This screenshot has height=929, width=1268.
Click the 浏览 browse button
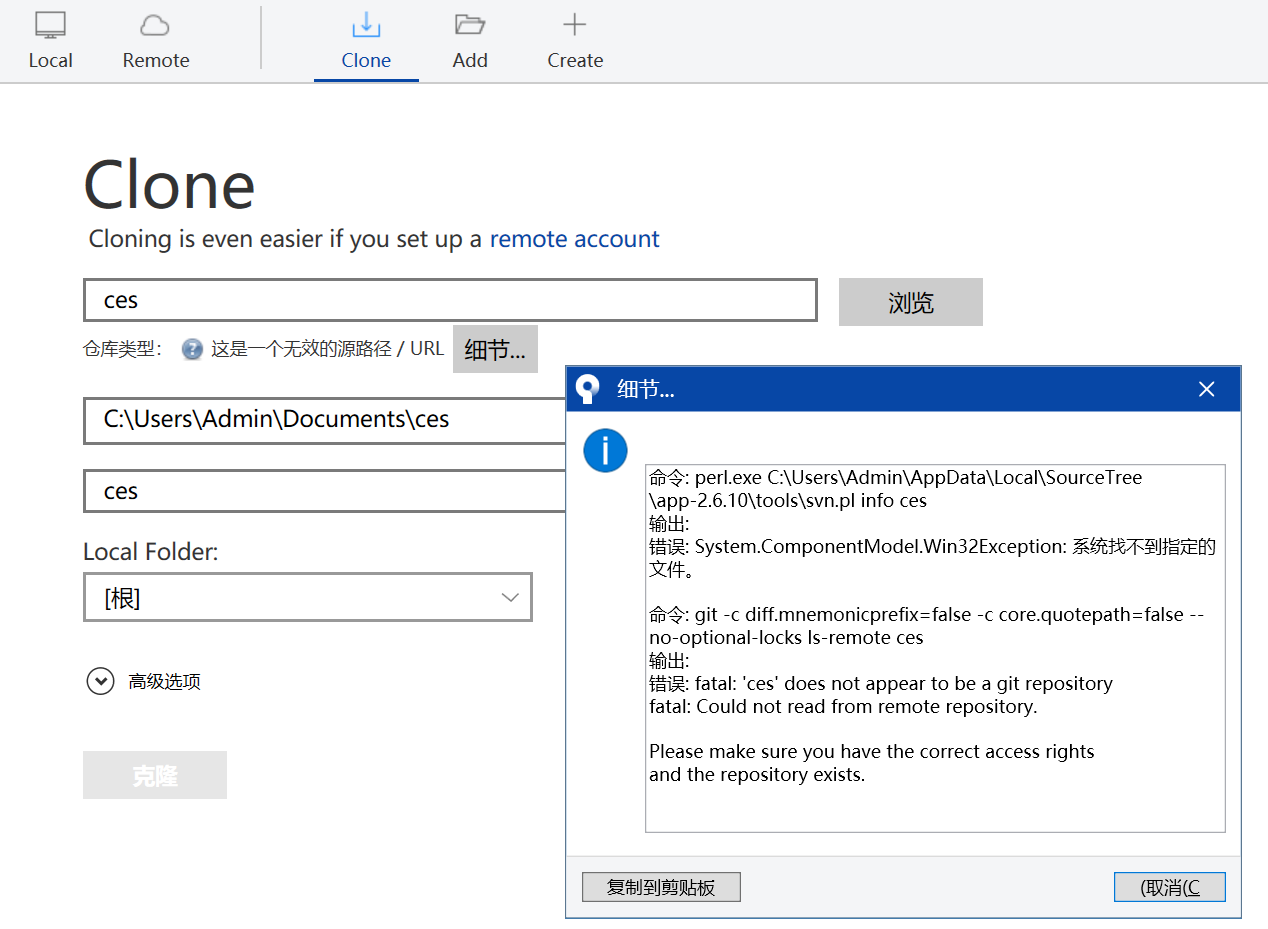pos(910,302)
